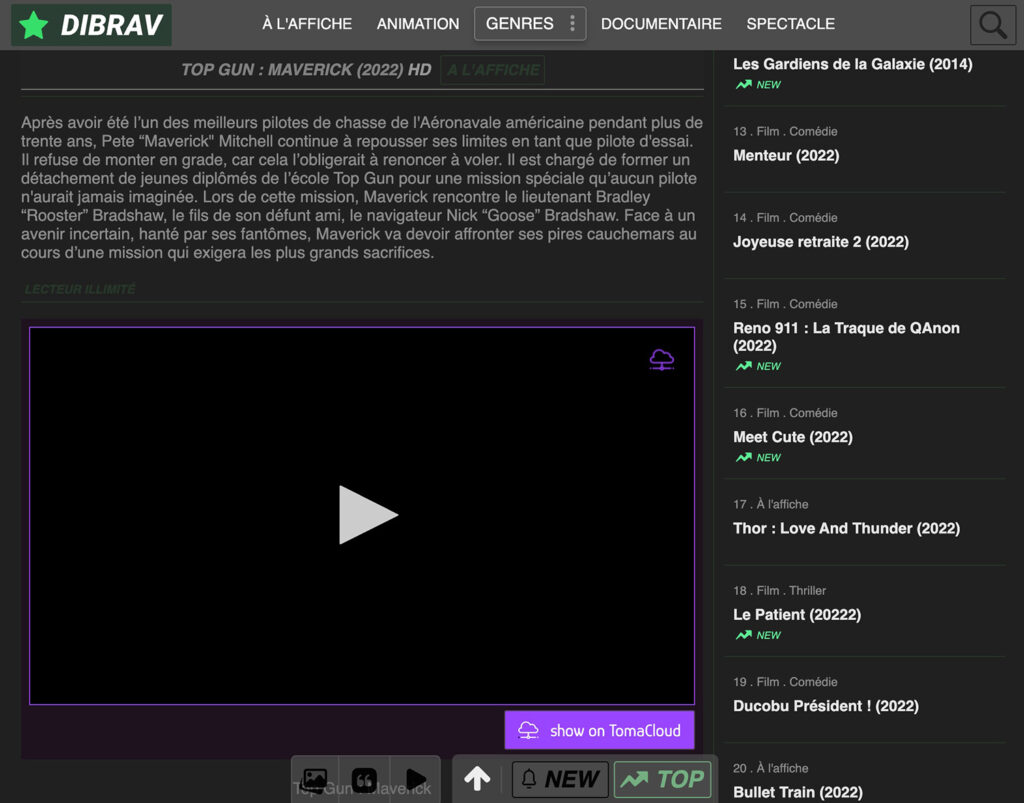Viewport: 1024px width, 803px height.
Task: Click NEW trend icon under Les Gardiens de la Galaxie
Action: tap(758, 85)
